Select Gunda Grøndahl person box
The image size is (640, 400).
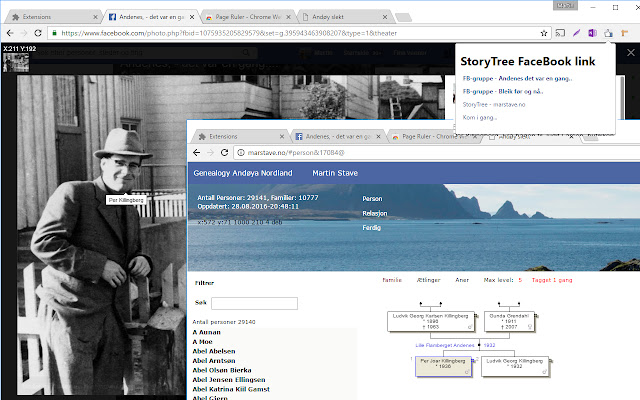coord(509,321)
